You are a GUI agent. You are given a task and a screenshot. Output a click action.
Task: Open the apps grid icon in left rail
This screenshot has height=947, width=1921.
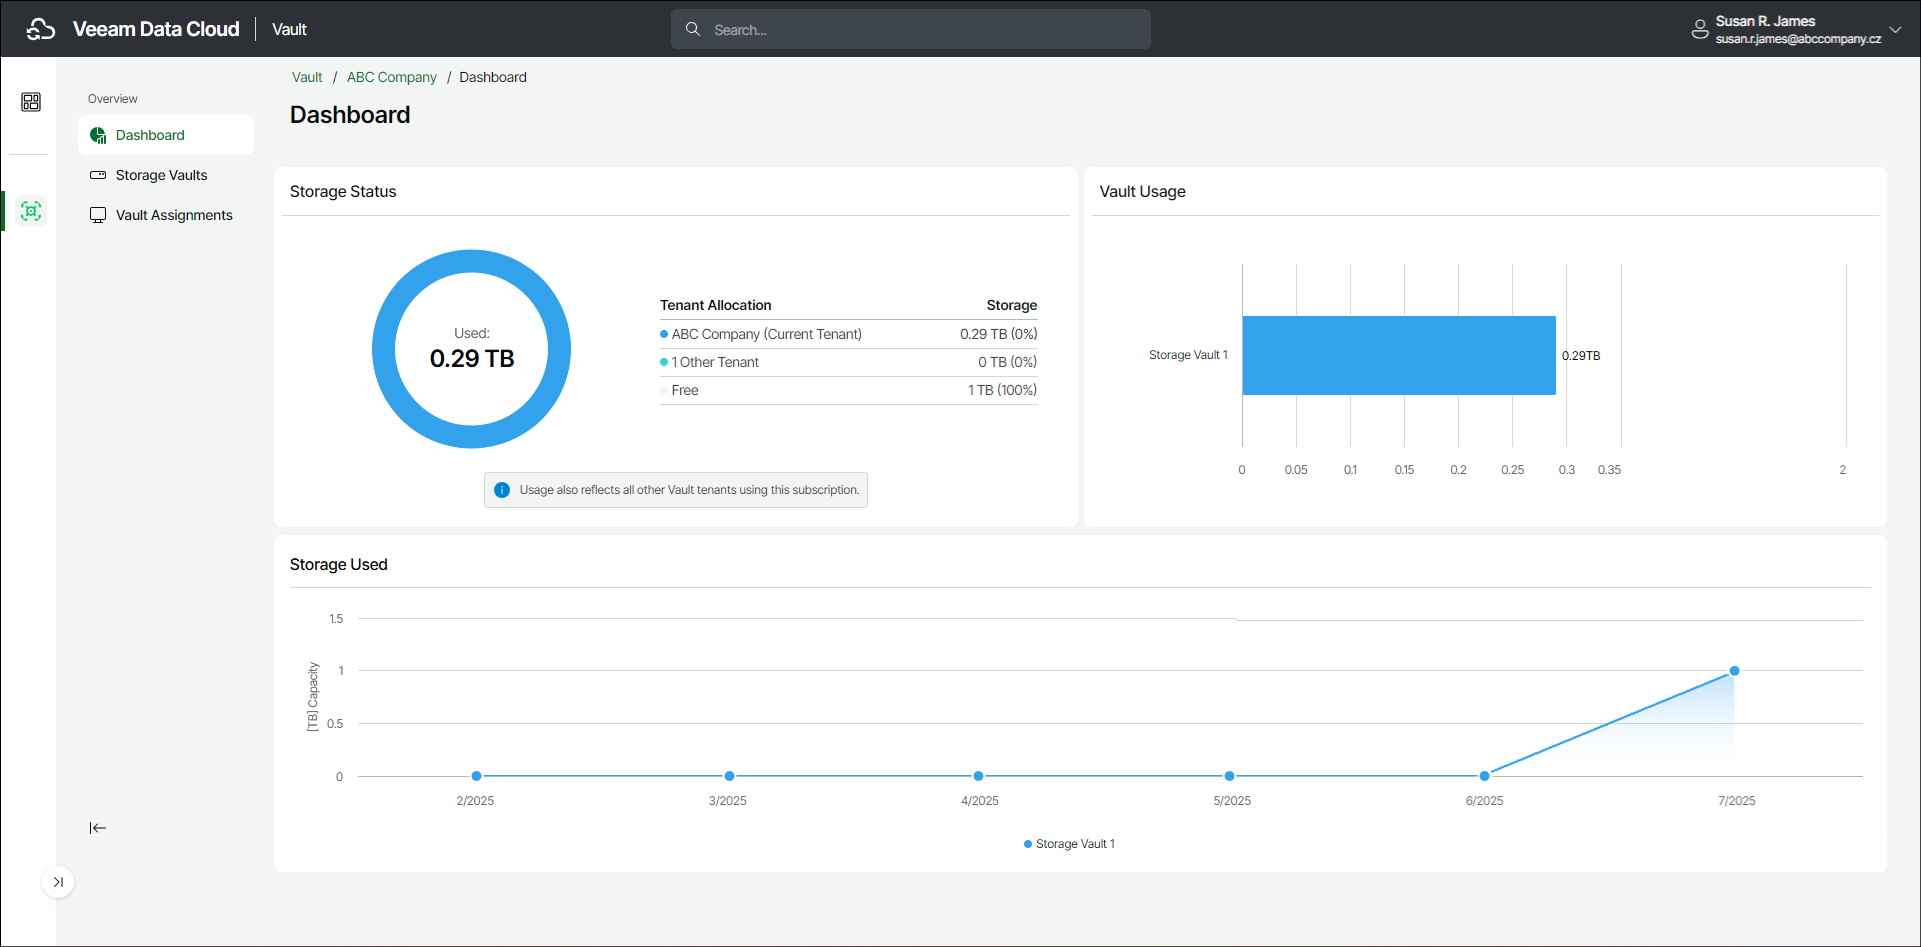pos(31,102)
